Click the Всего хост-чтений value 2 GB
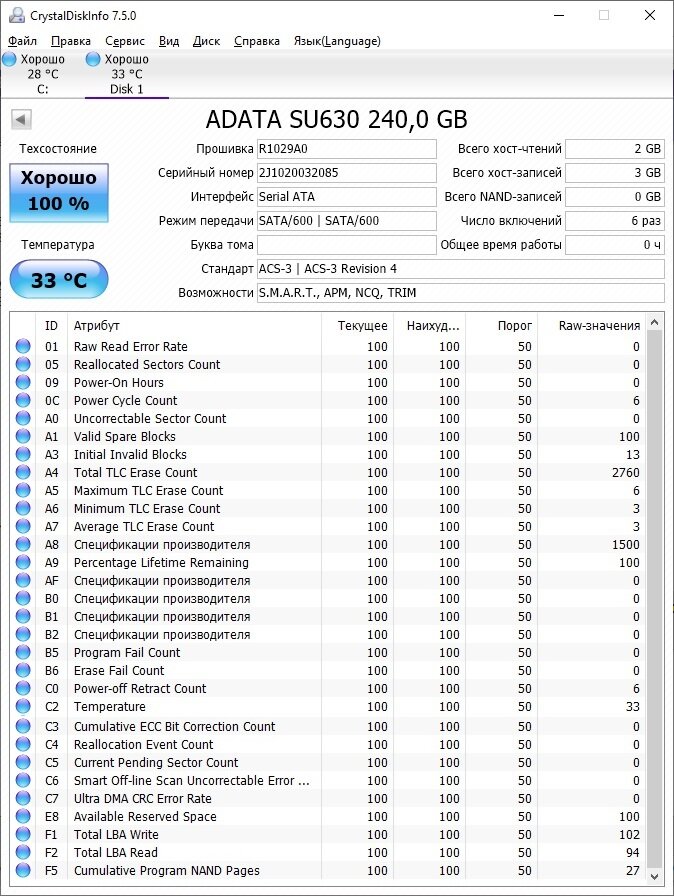Viewport: 674px width, 896px height. coord(615,149)
